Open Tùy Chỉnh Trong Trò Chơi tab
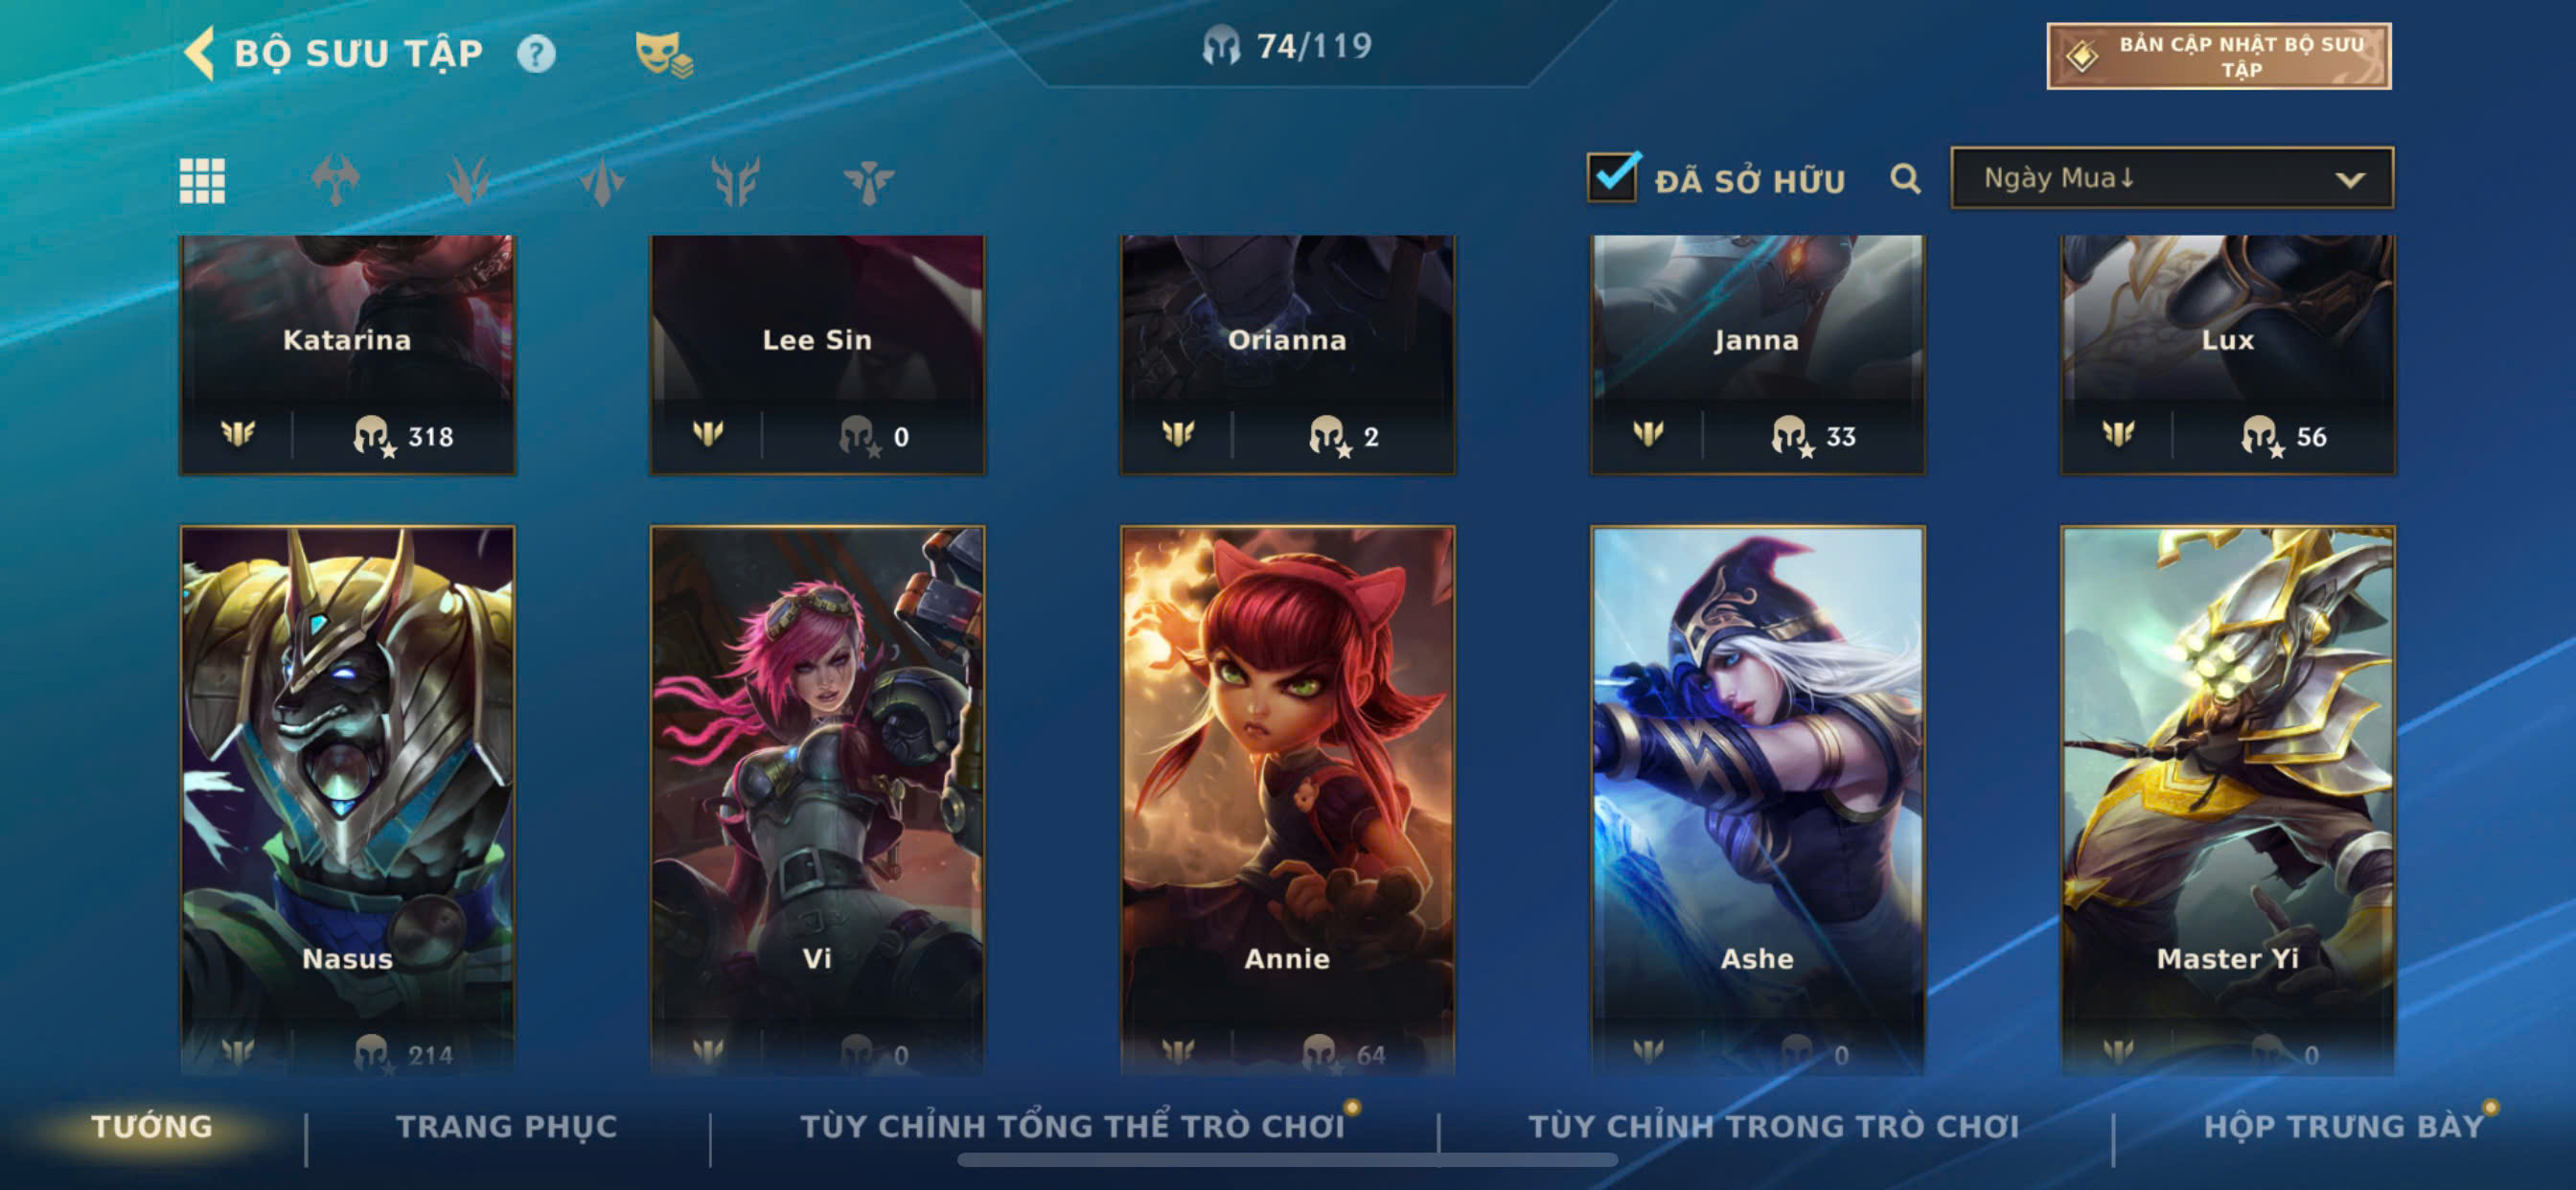This screenshot has width=2576, height=1190. (1774, 1126)
